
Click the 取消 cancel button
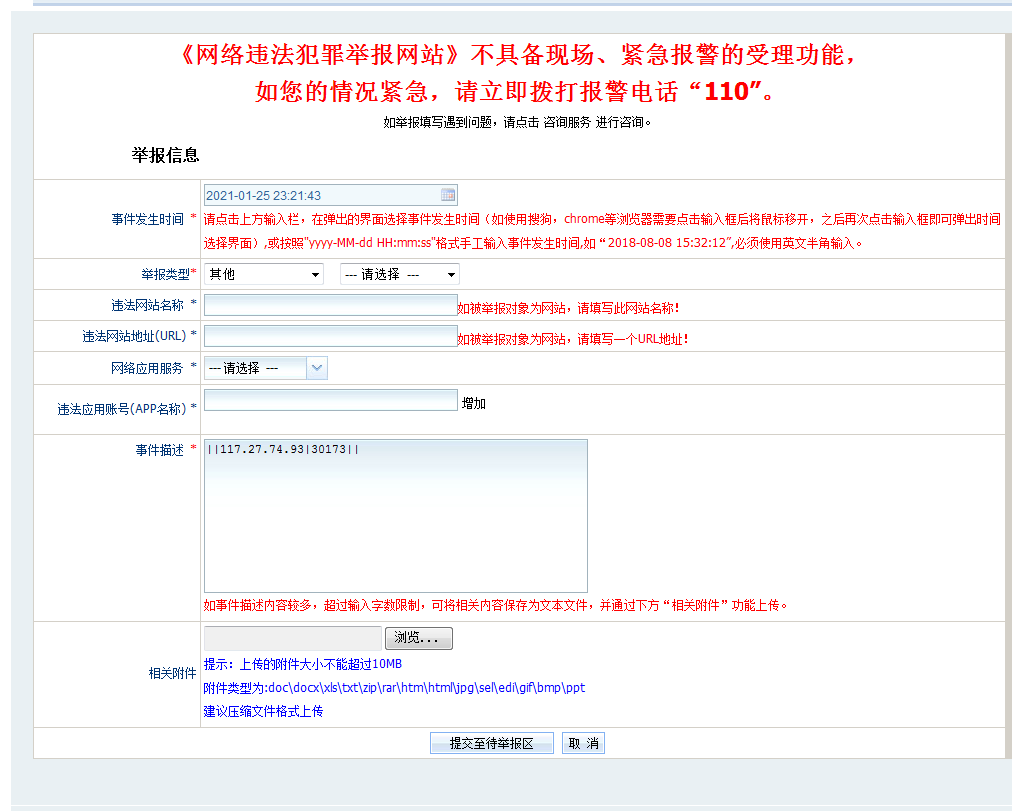(583, 743)
